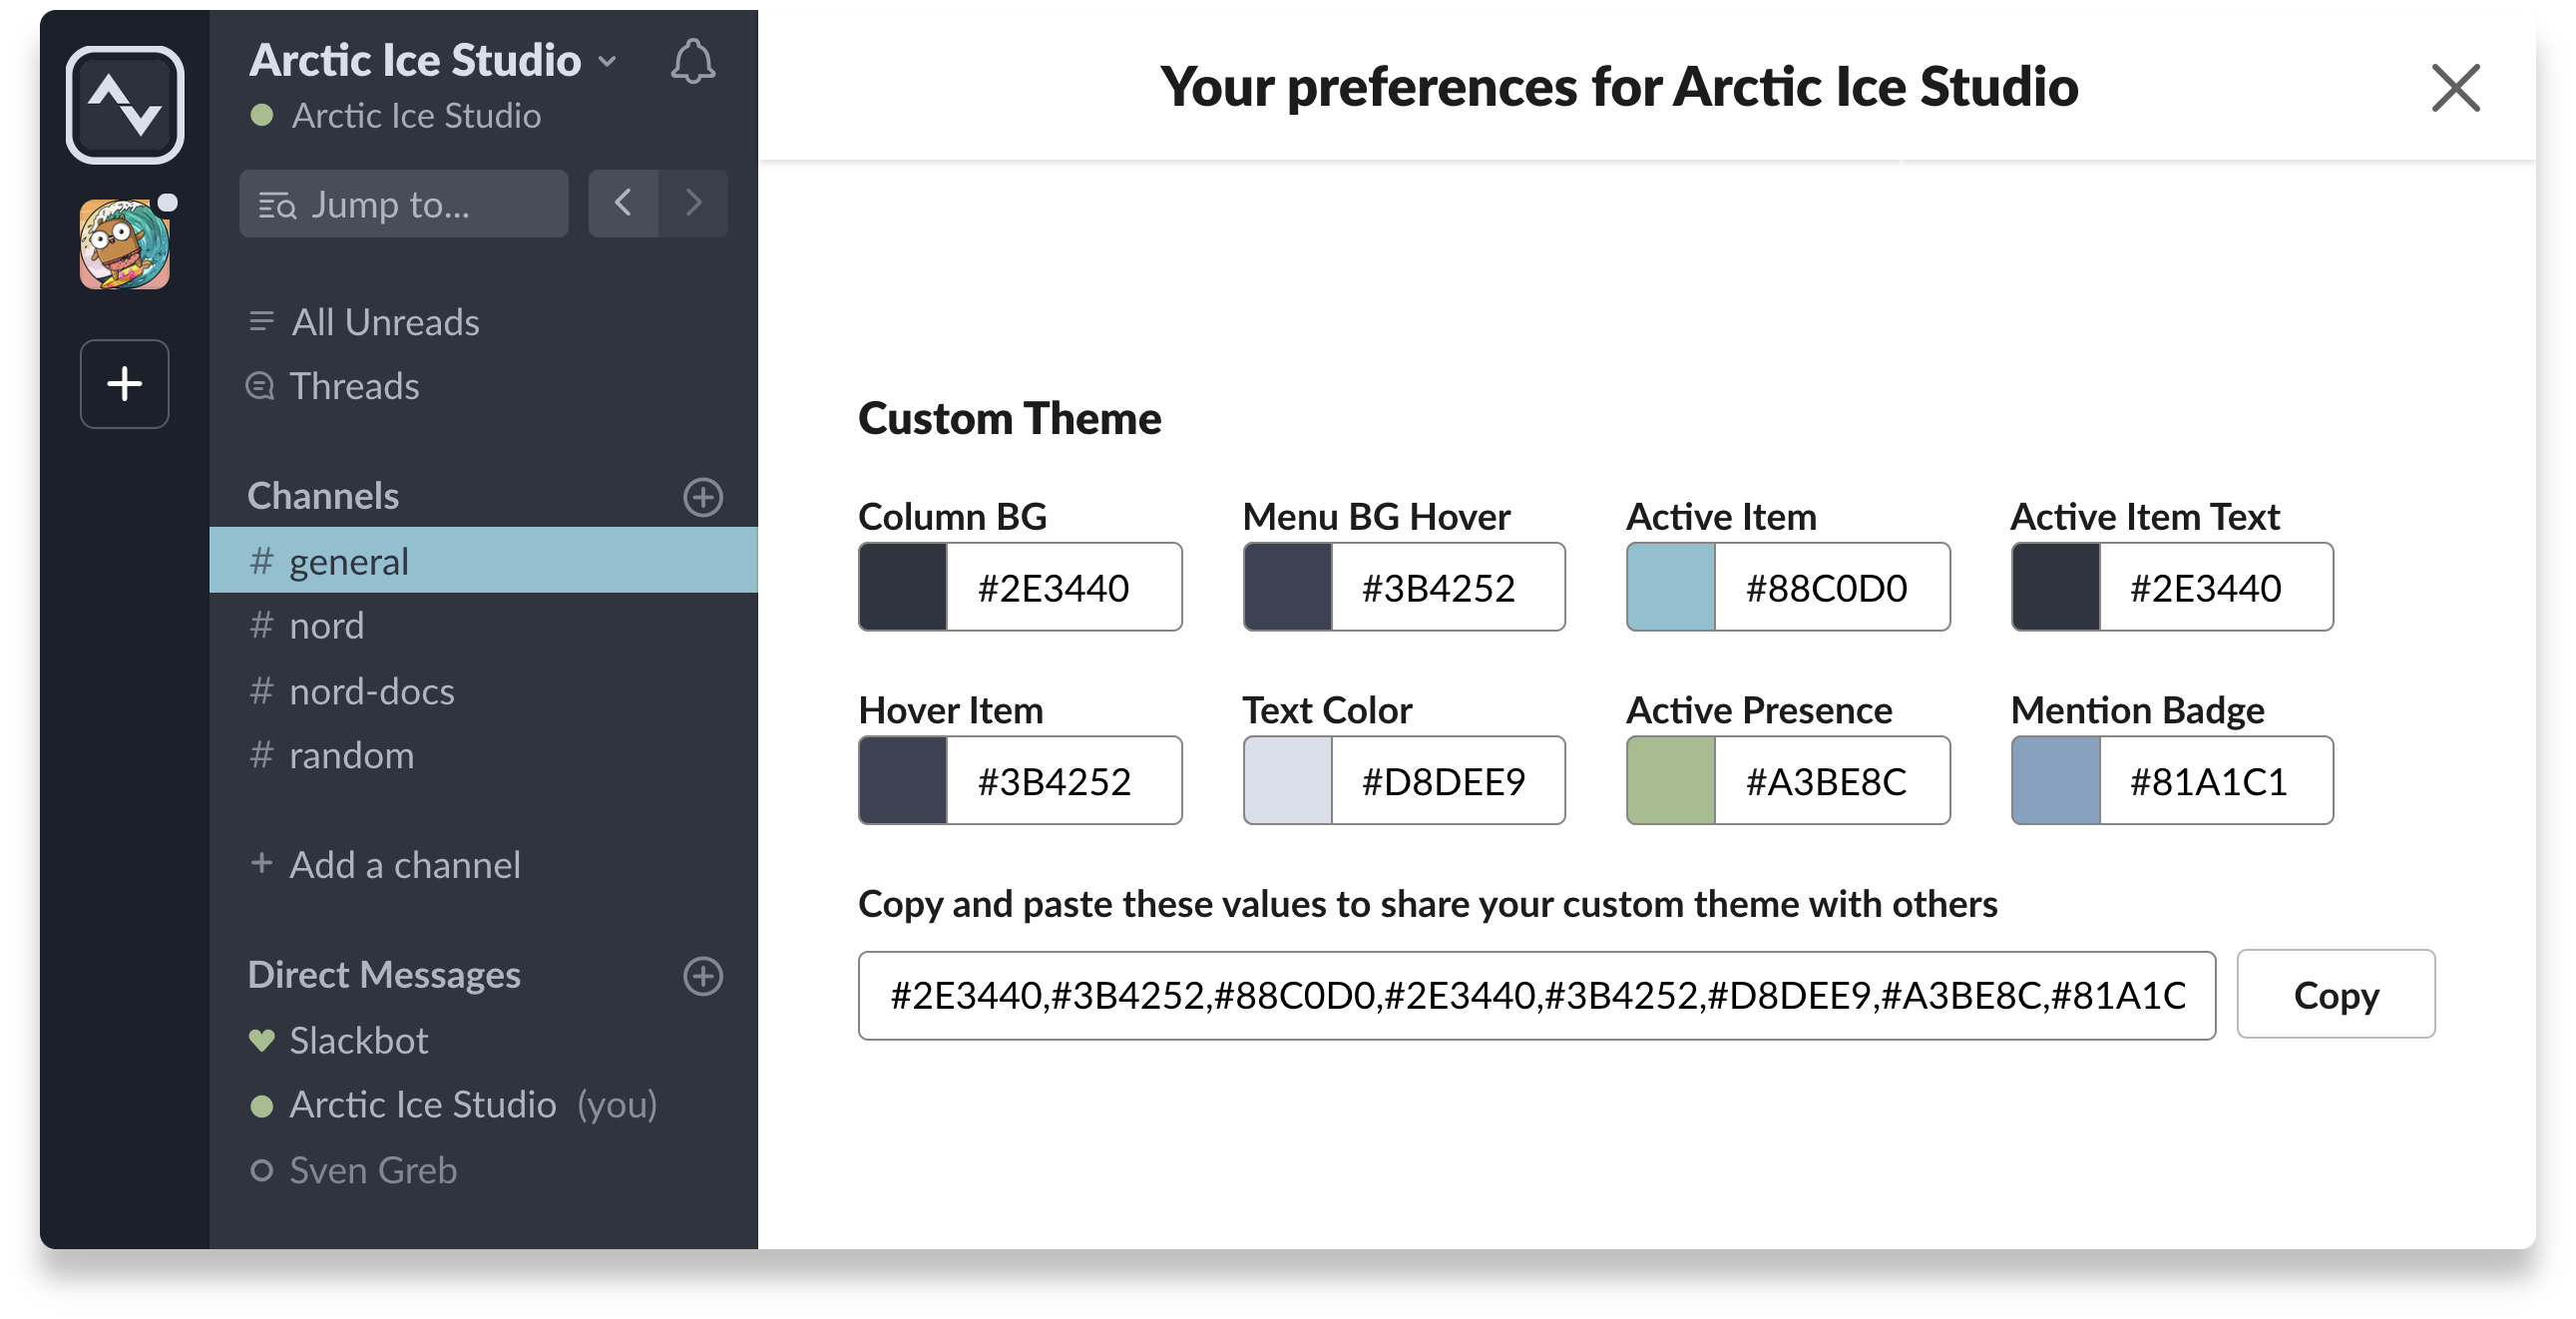Open a new direct message via plus icon
This screenshot has height=1319, width=2576.
pos(703,976)
